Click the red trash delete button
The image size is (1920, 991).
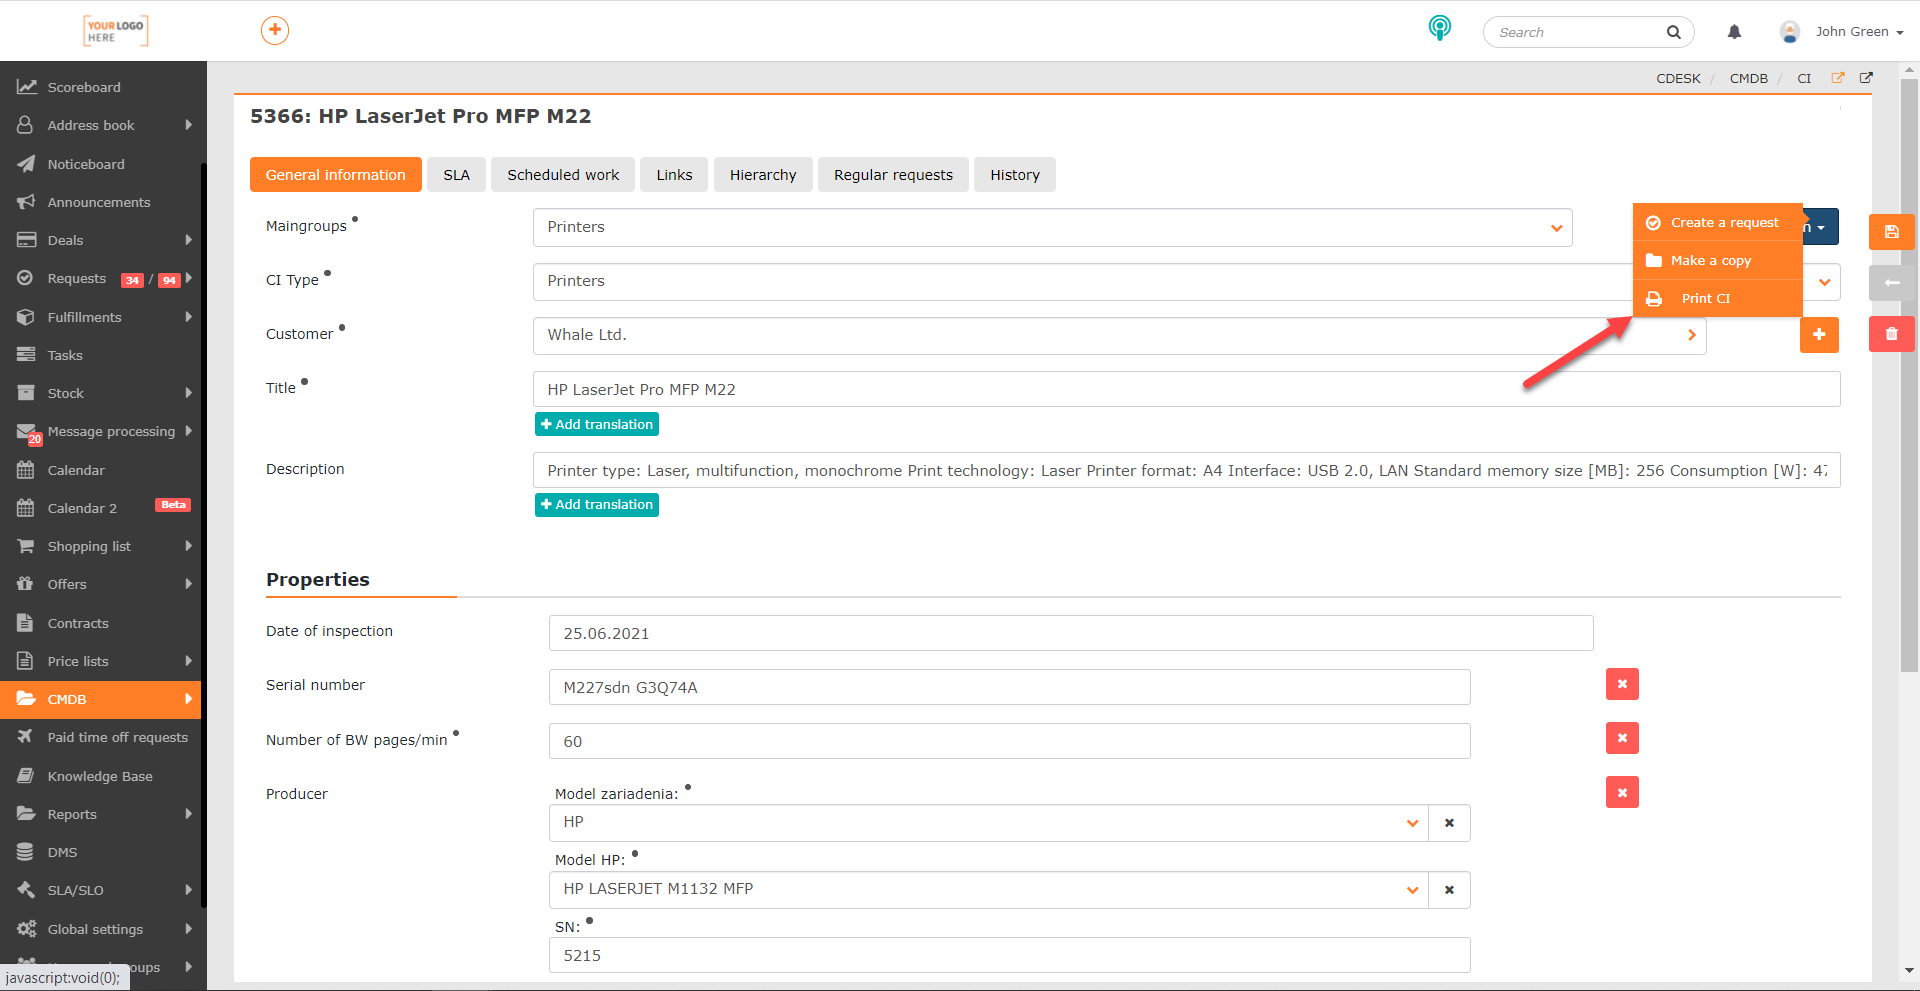click(x=1891, y=334)
